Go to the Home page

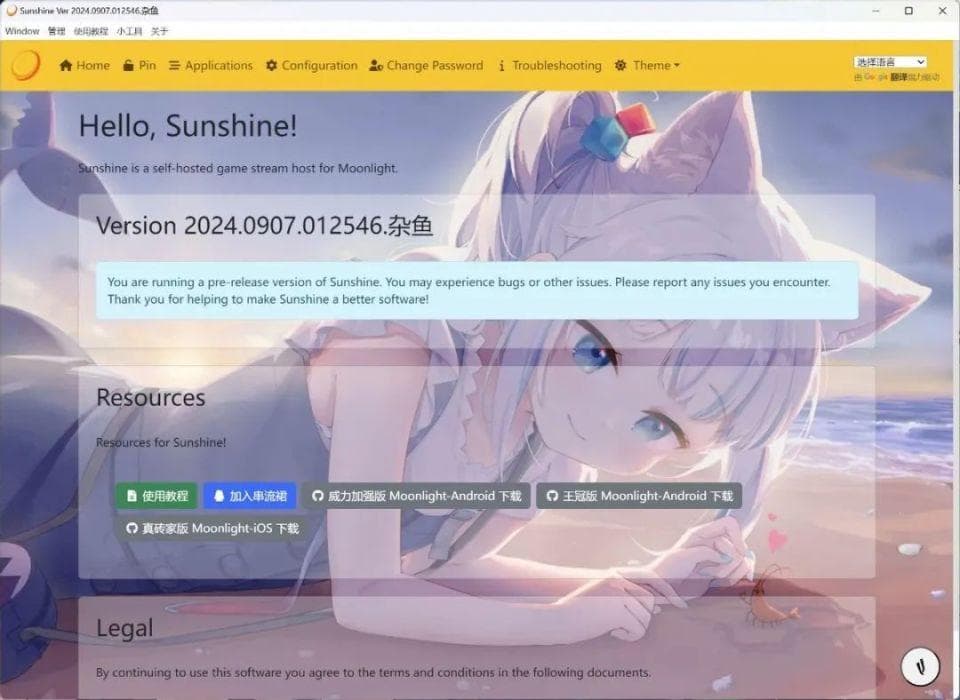pos(84,66)
